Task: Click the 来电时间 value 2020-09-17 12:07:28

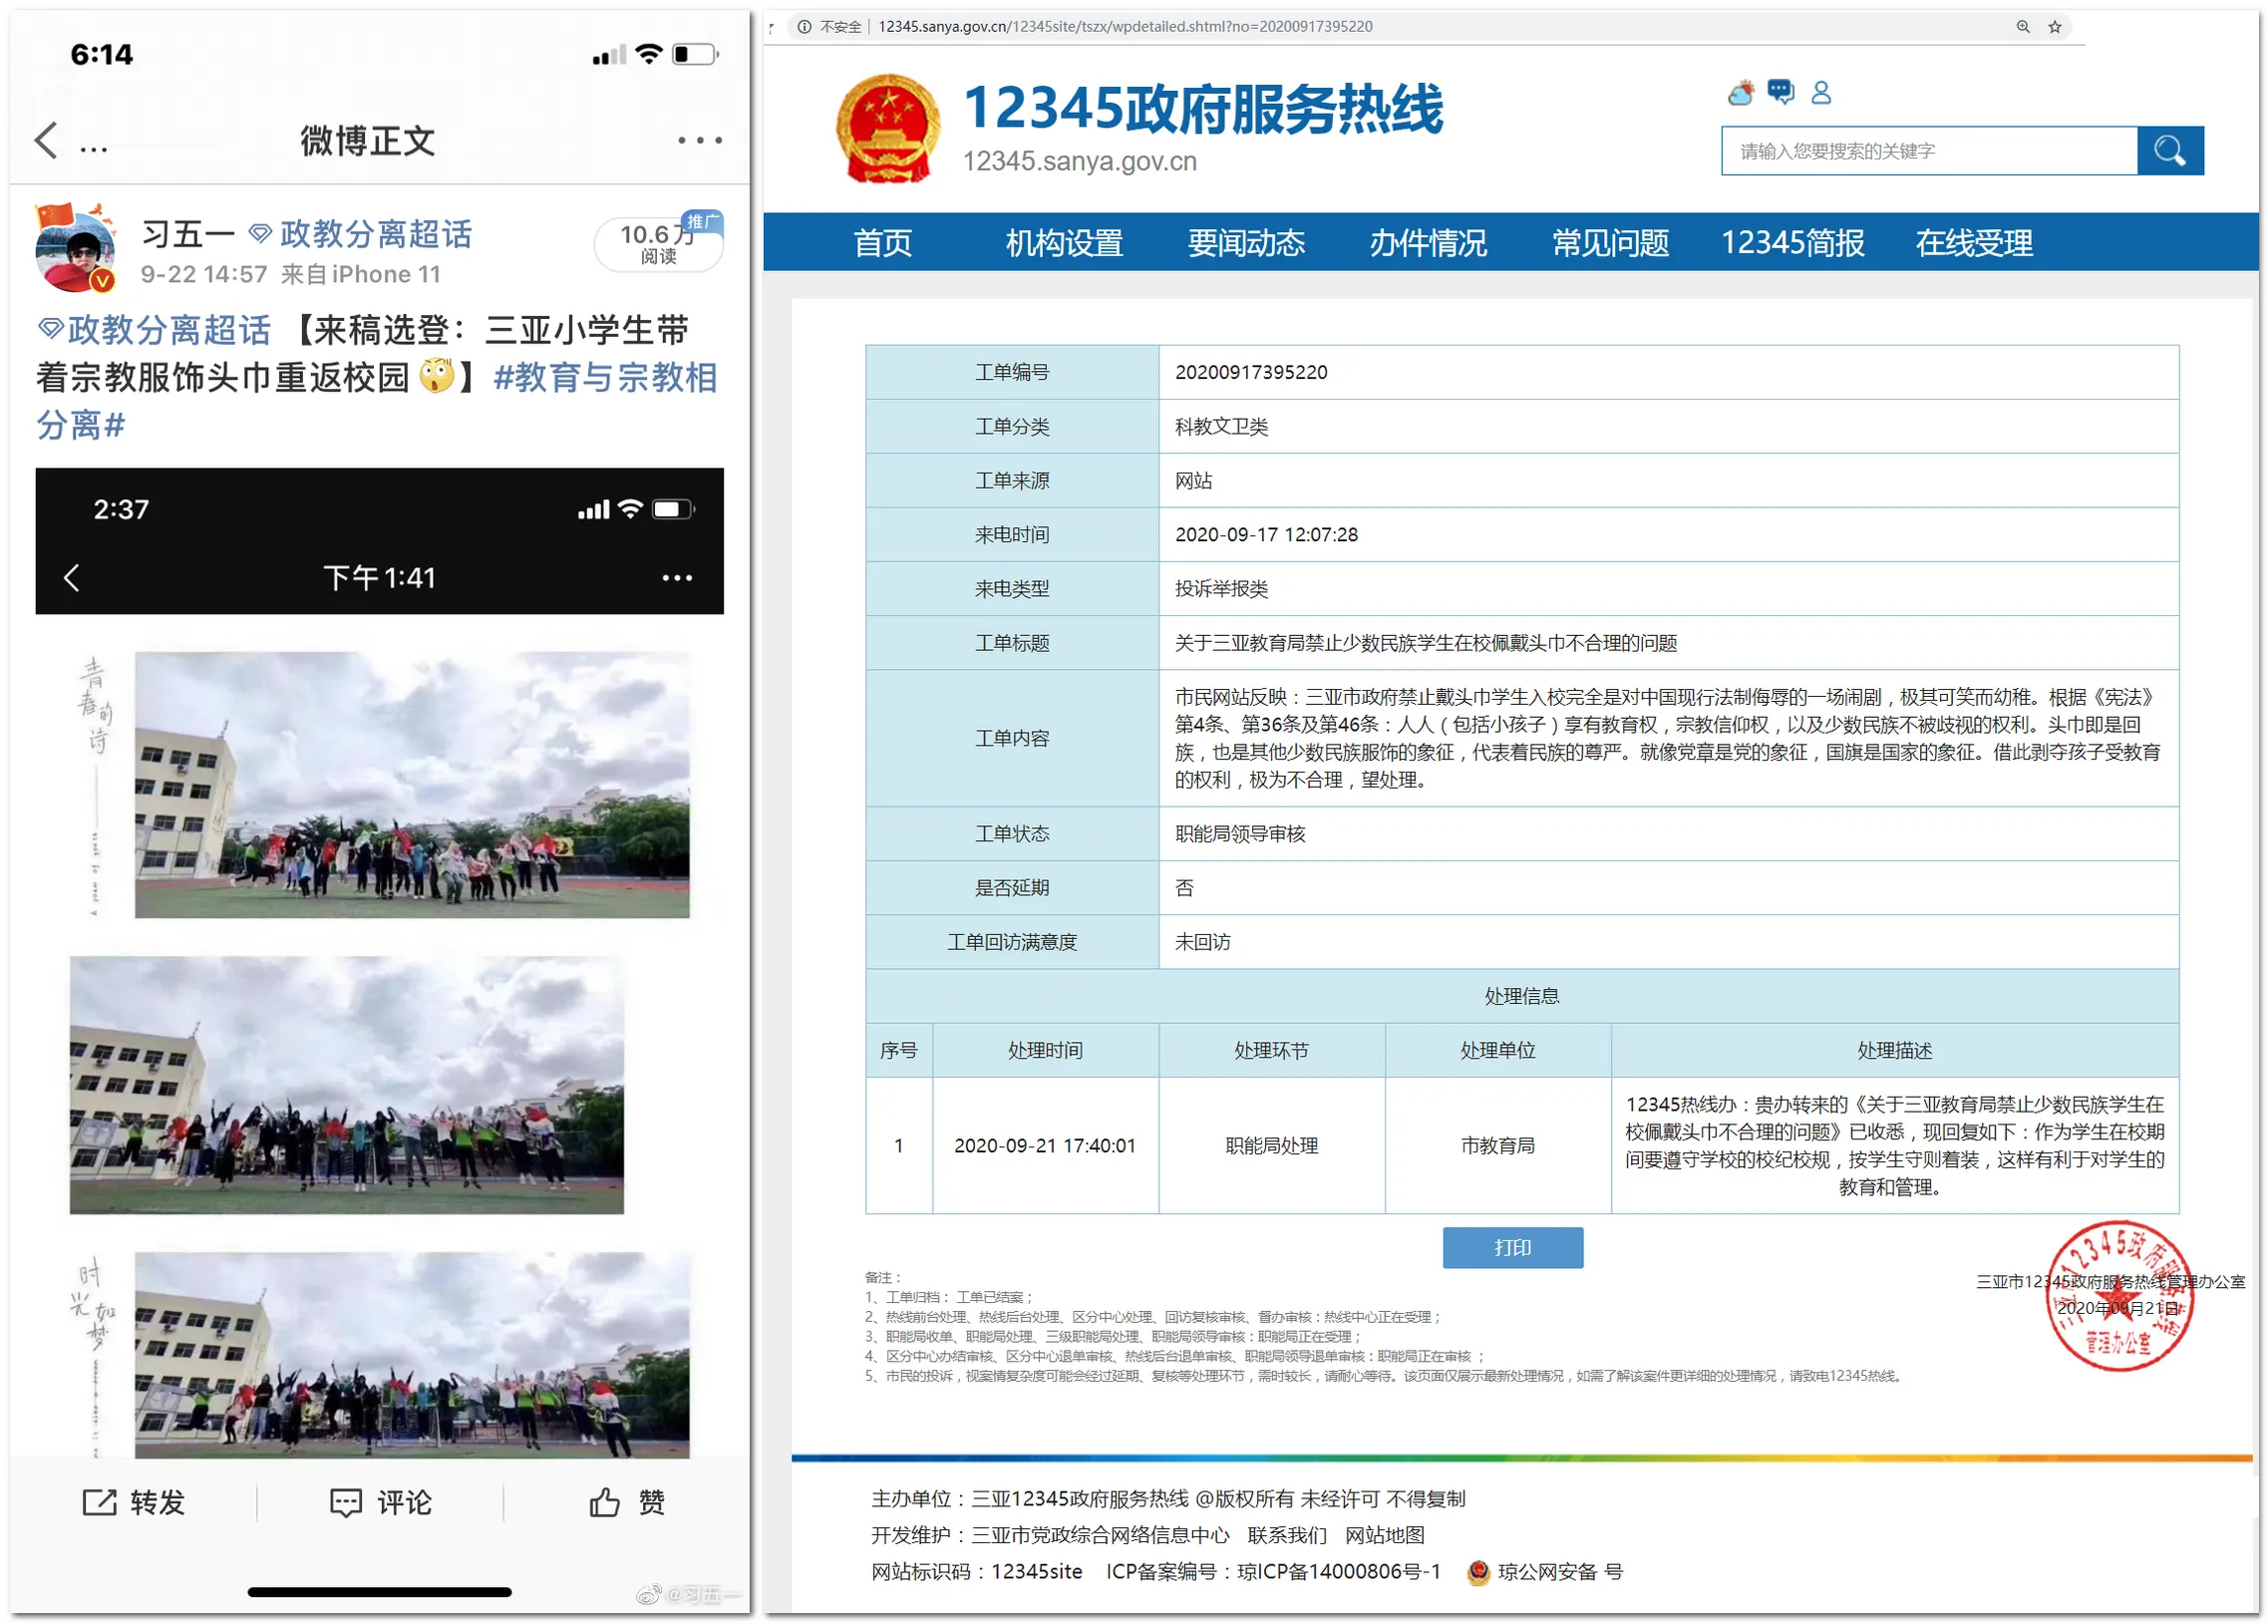Action: (1266, 534)
